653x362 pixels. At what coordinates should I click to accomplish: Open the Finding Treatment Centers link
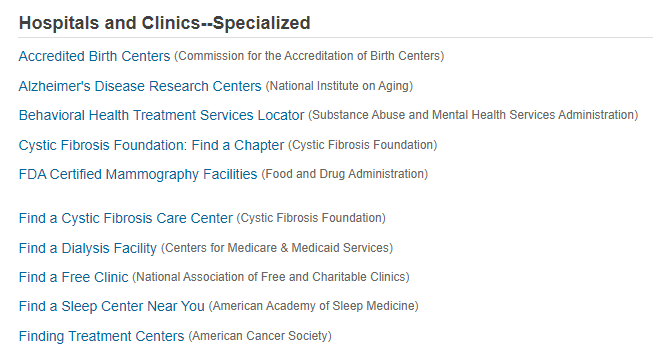[101, 336]
